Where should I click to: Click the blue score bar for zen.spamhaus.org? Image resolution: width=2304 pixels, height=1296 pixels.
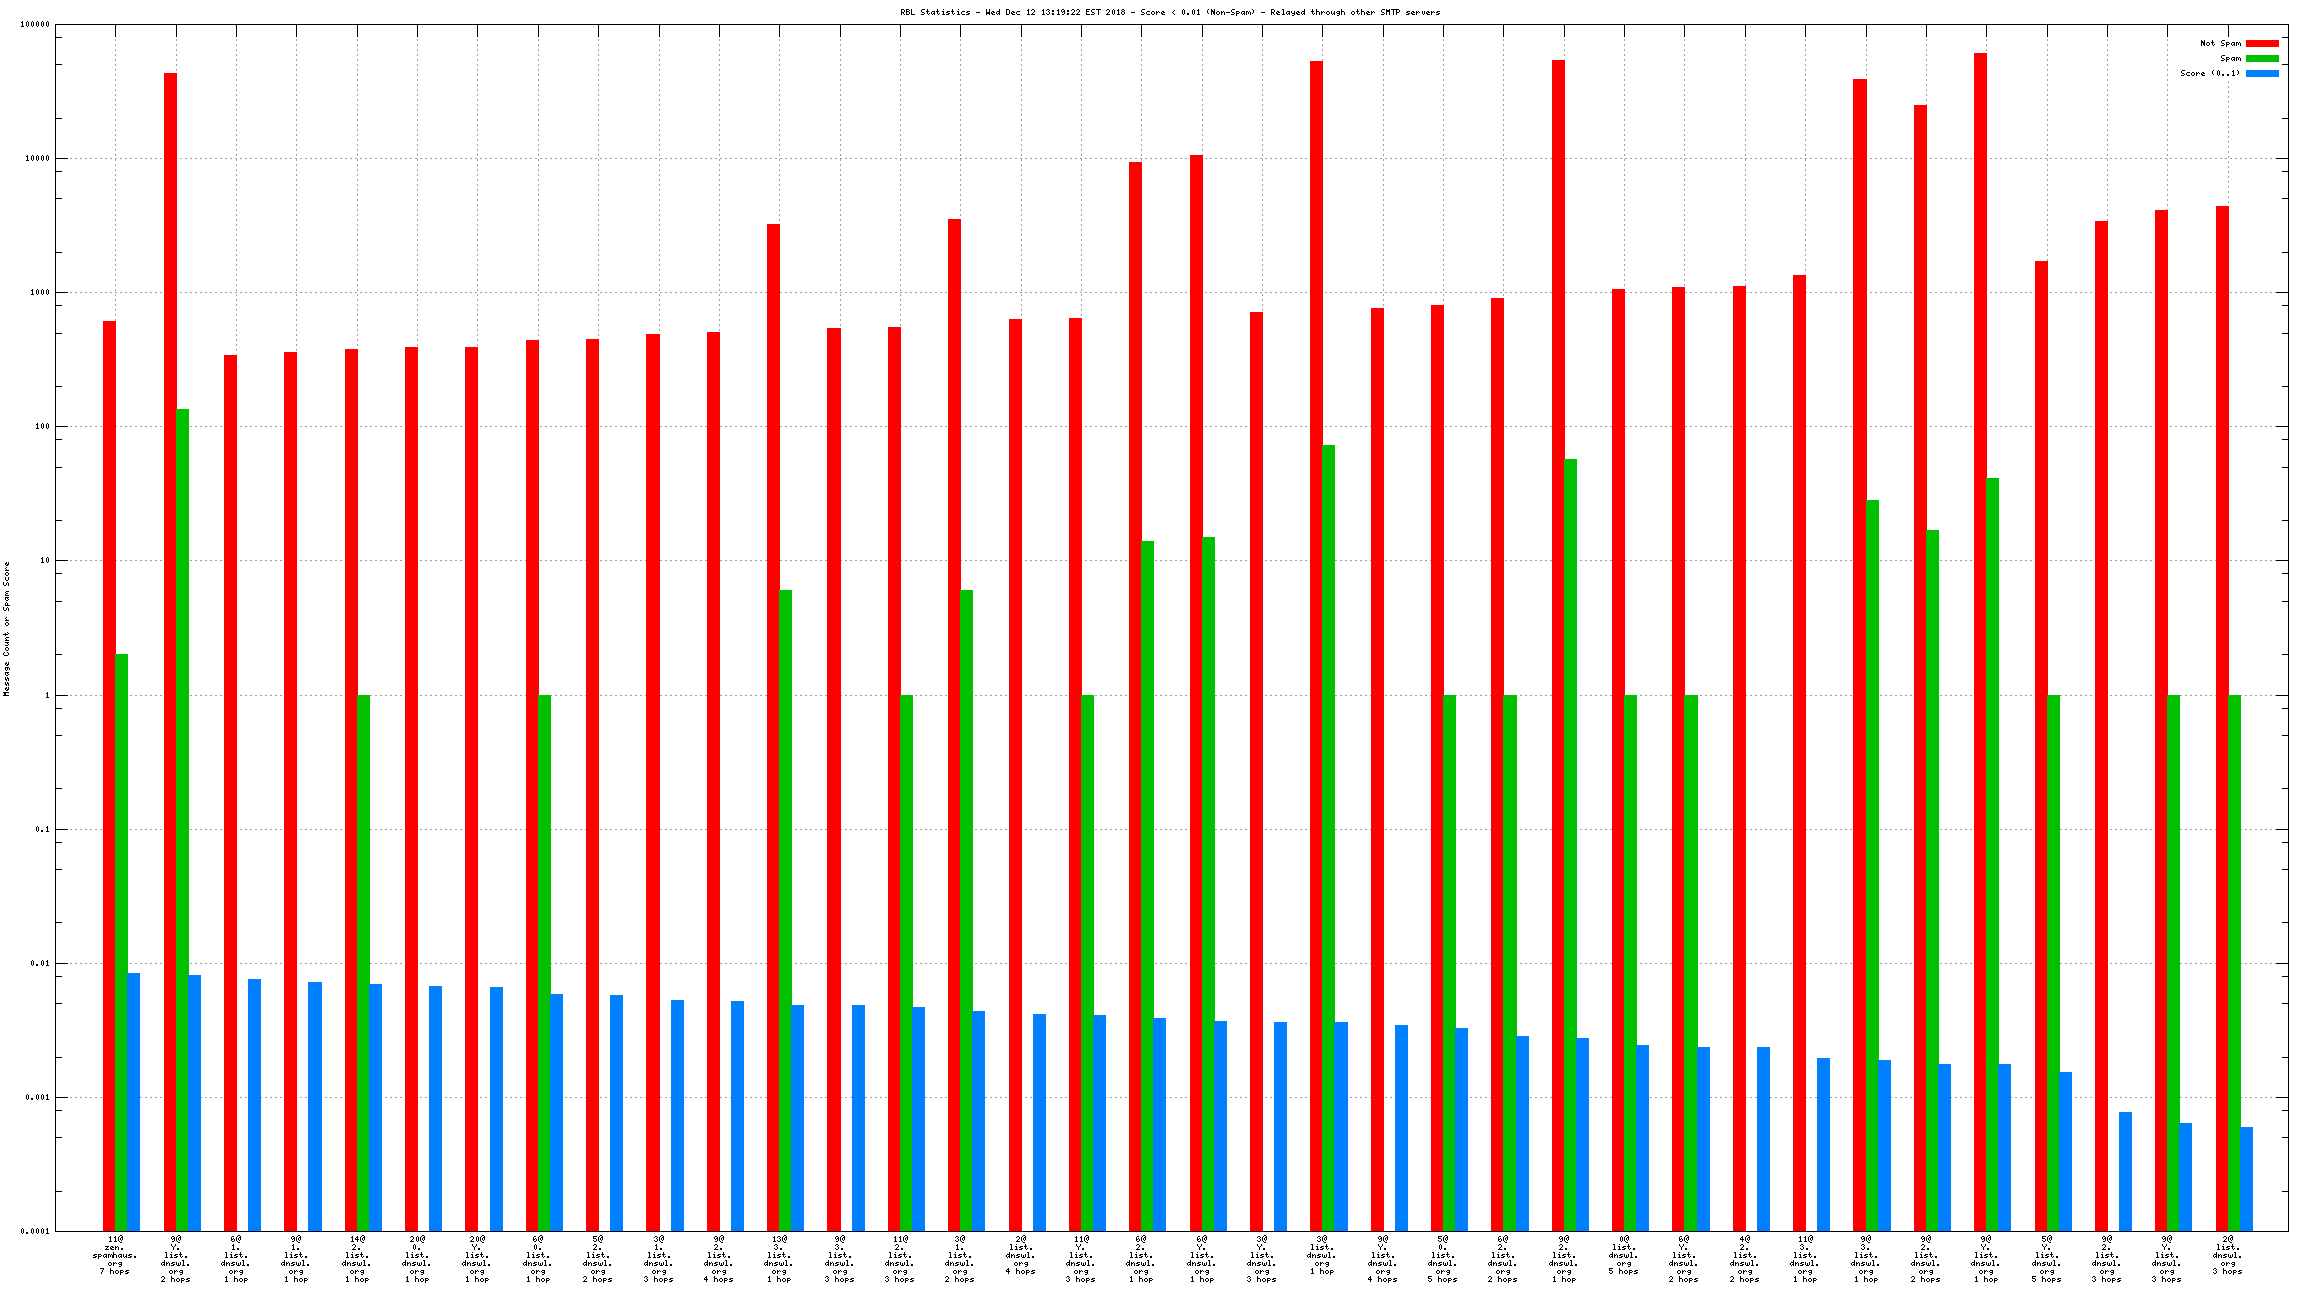point(133,1100)
